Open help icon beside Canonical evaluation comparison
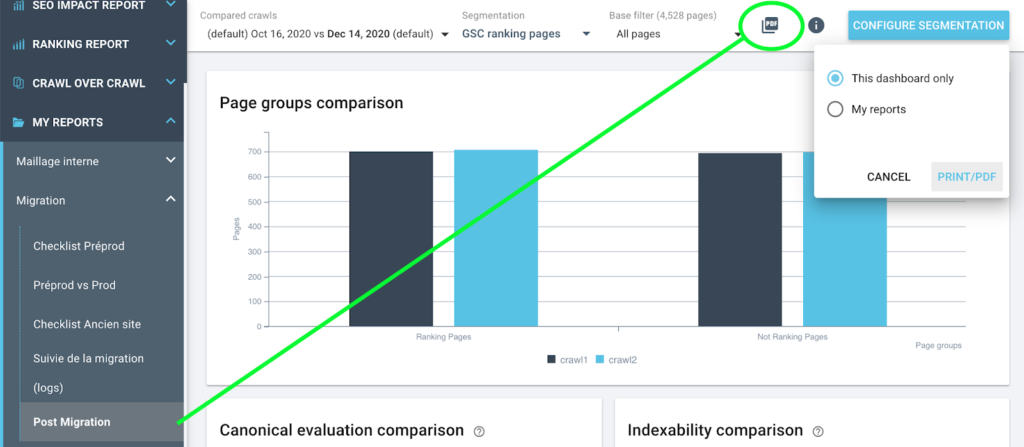 pos(479,431)
